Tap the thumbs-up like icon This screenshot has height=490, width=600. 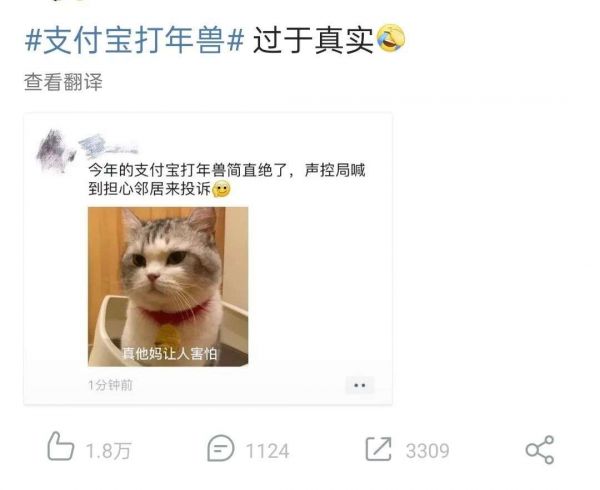[60, 446]
